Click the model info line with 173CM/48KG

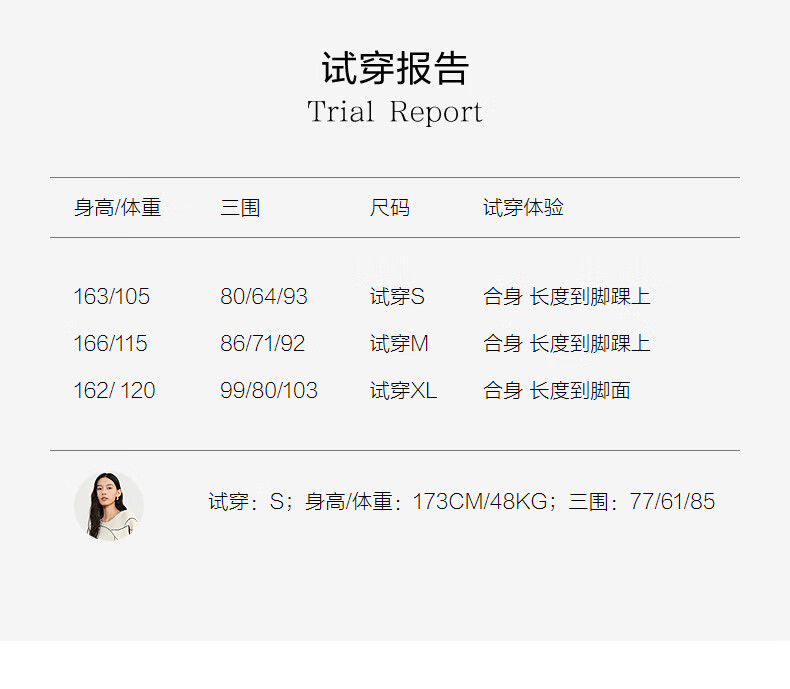[x=462, y=502]
